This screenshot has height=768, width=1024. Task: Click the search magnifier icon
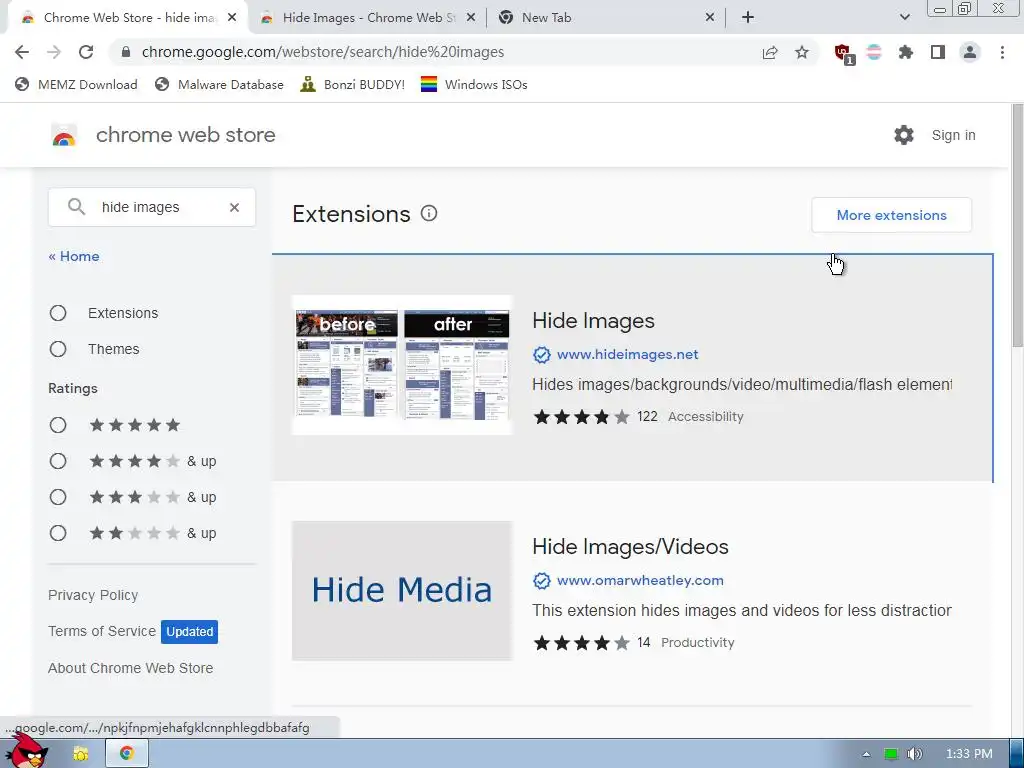point(76,208)
